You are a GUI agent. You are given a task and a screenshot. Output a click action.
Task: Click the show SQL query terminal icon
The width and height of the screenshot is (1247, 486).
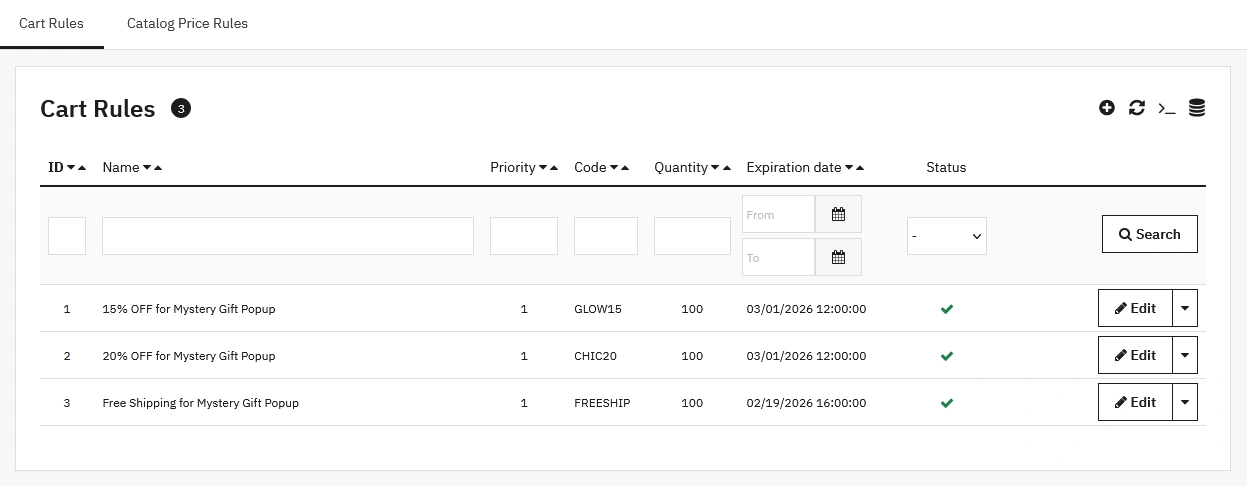pos(1166,108)
